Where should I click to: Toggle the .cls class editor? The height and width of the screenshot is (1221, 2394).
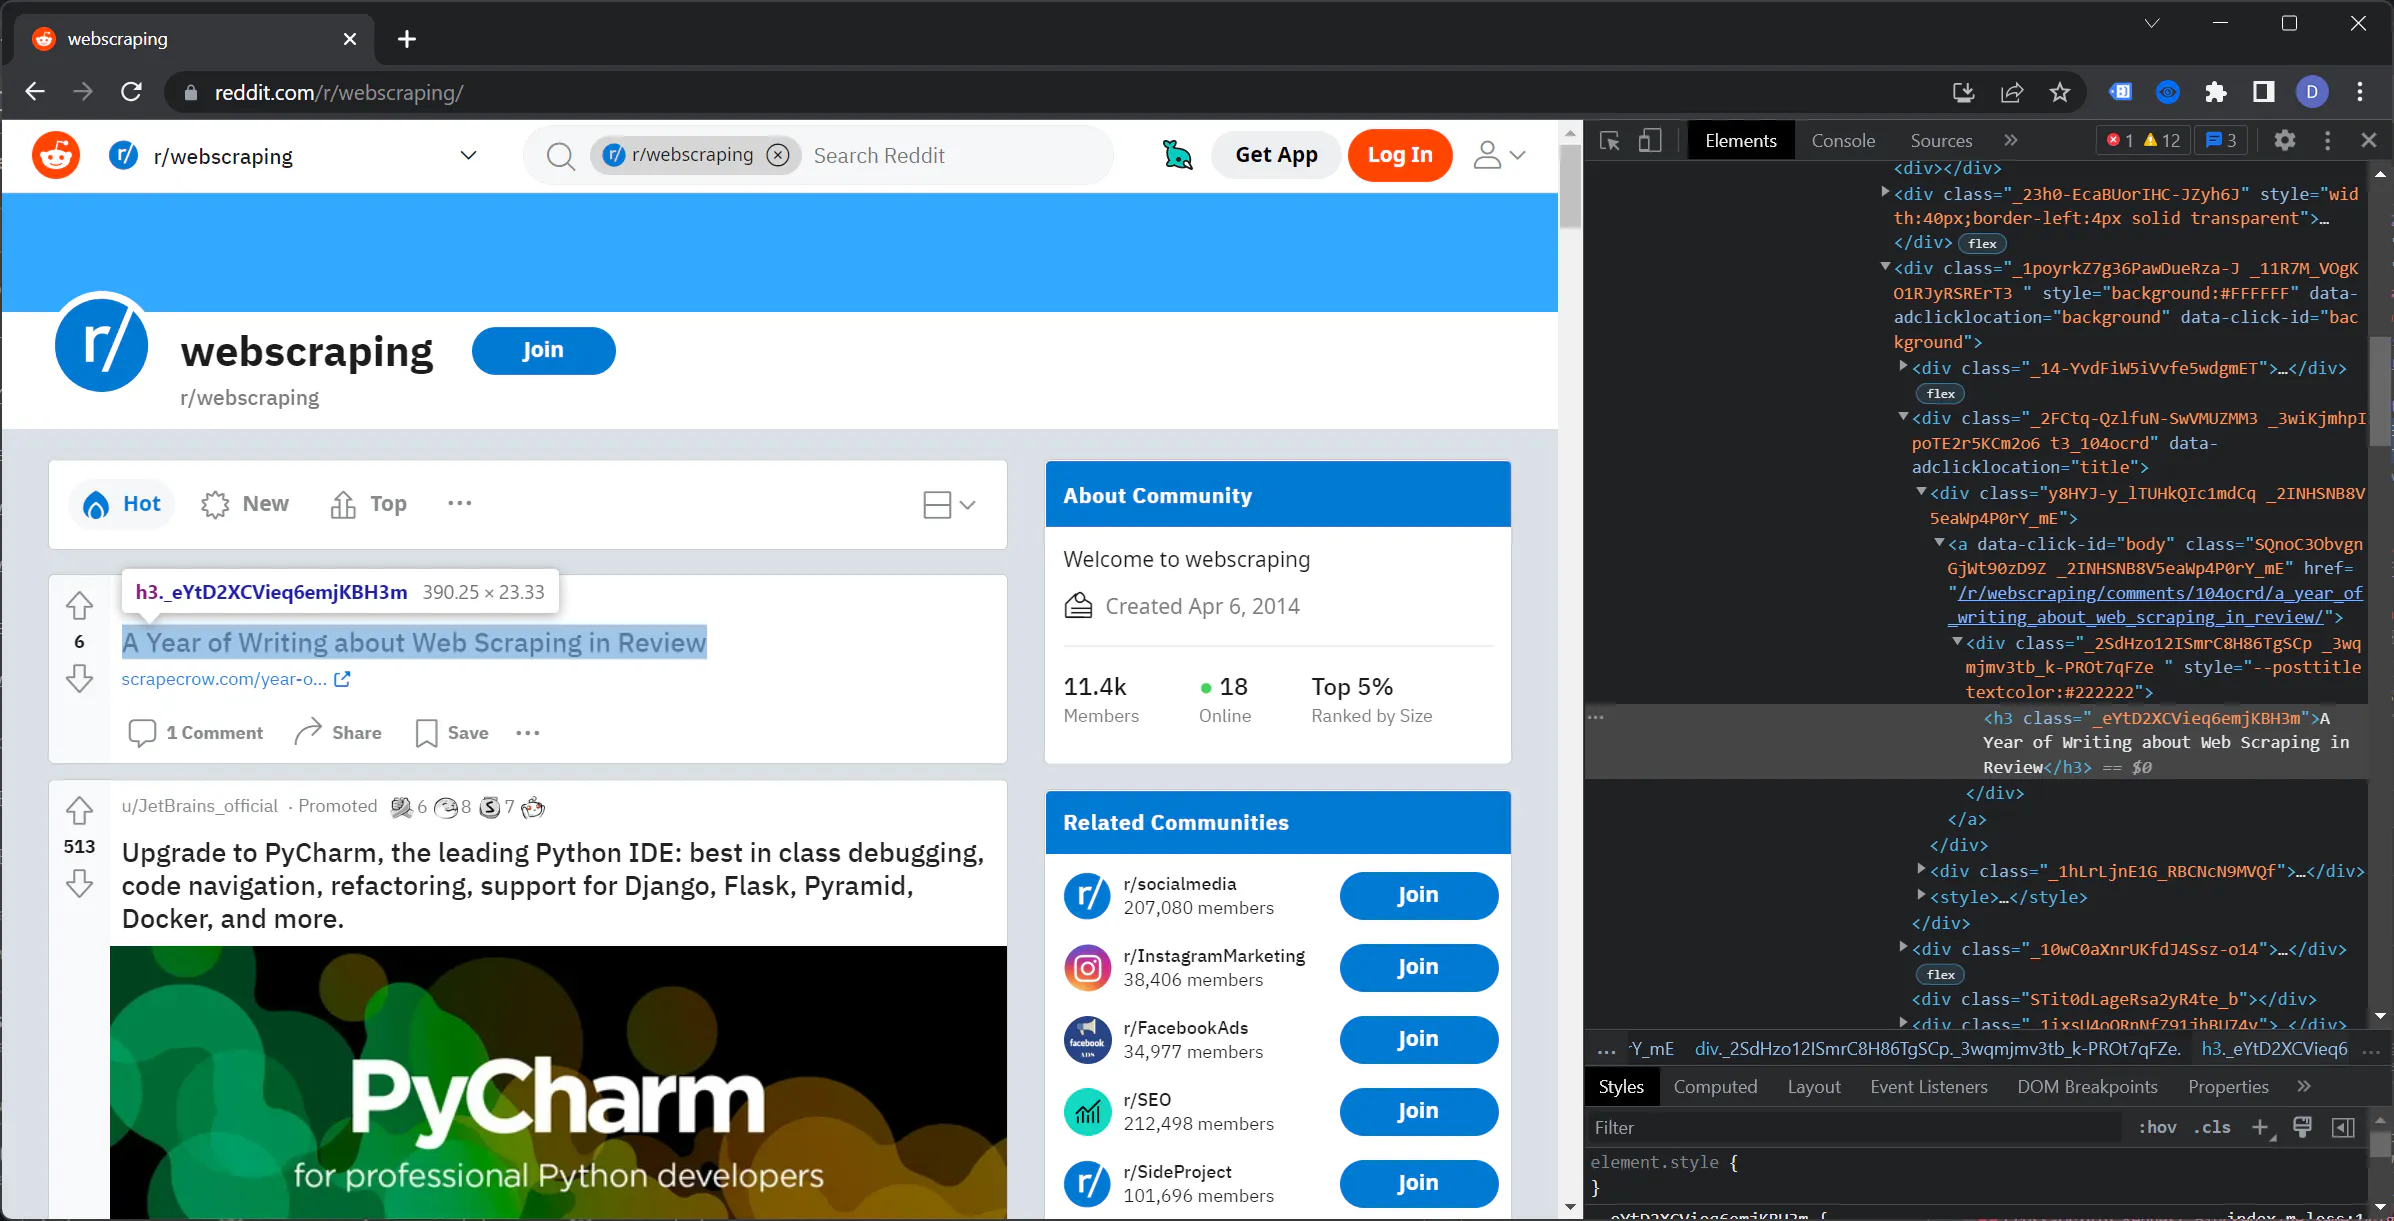tap(2212, 1127)
